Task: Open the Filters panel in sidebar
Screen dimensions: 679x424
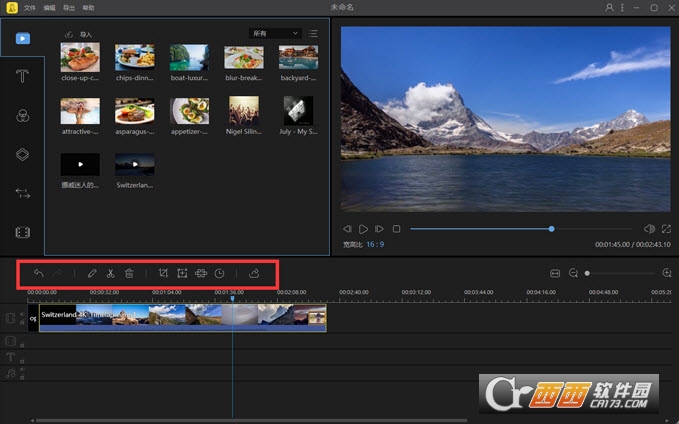Action: click(23, 116)
